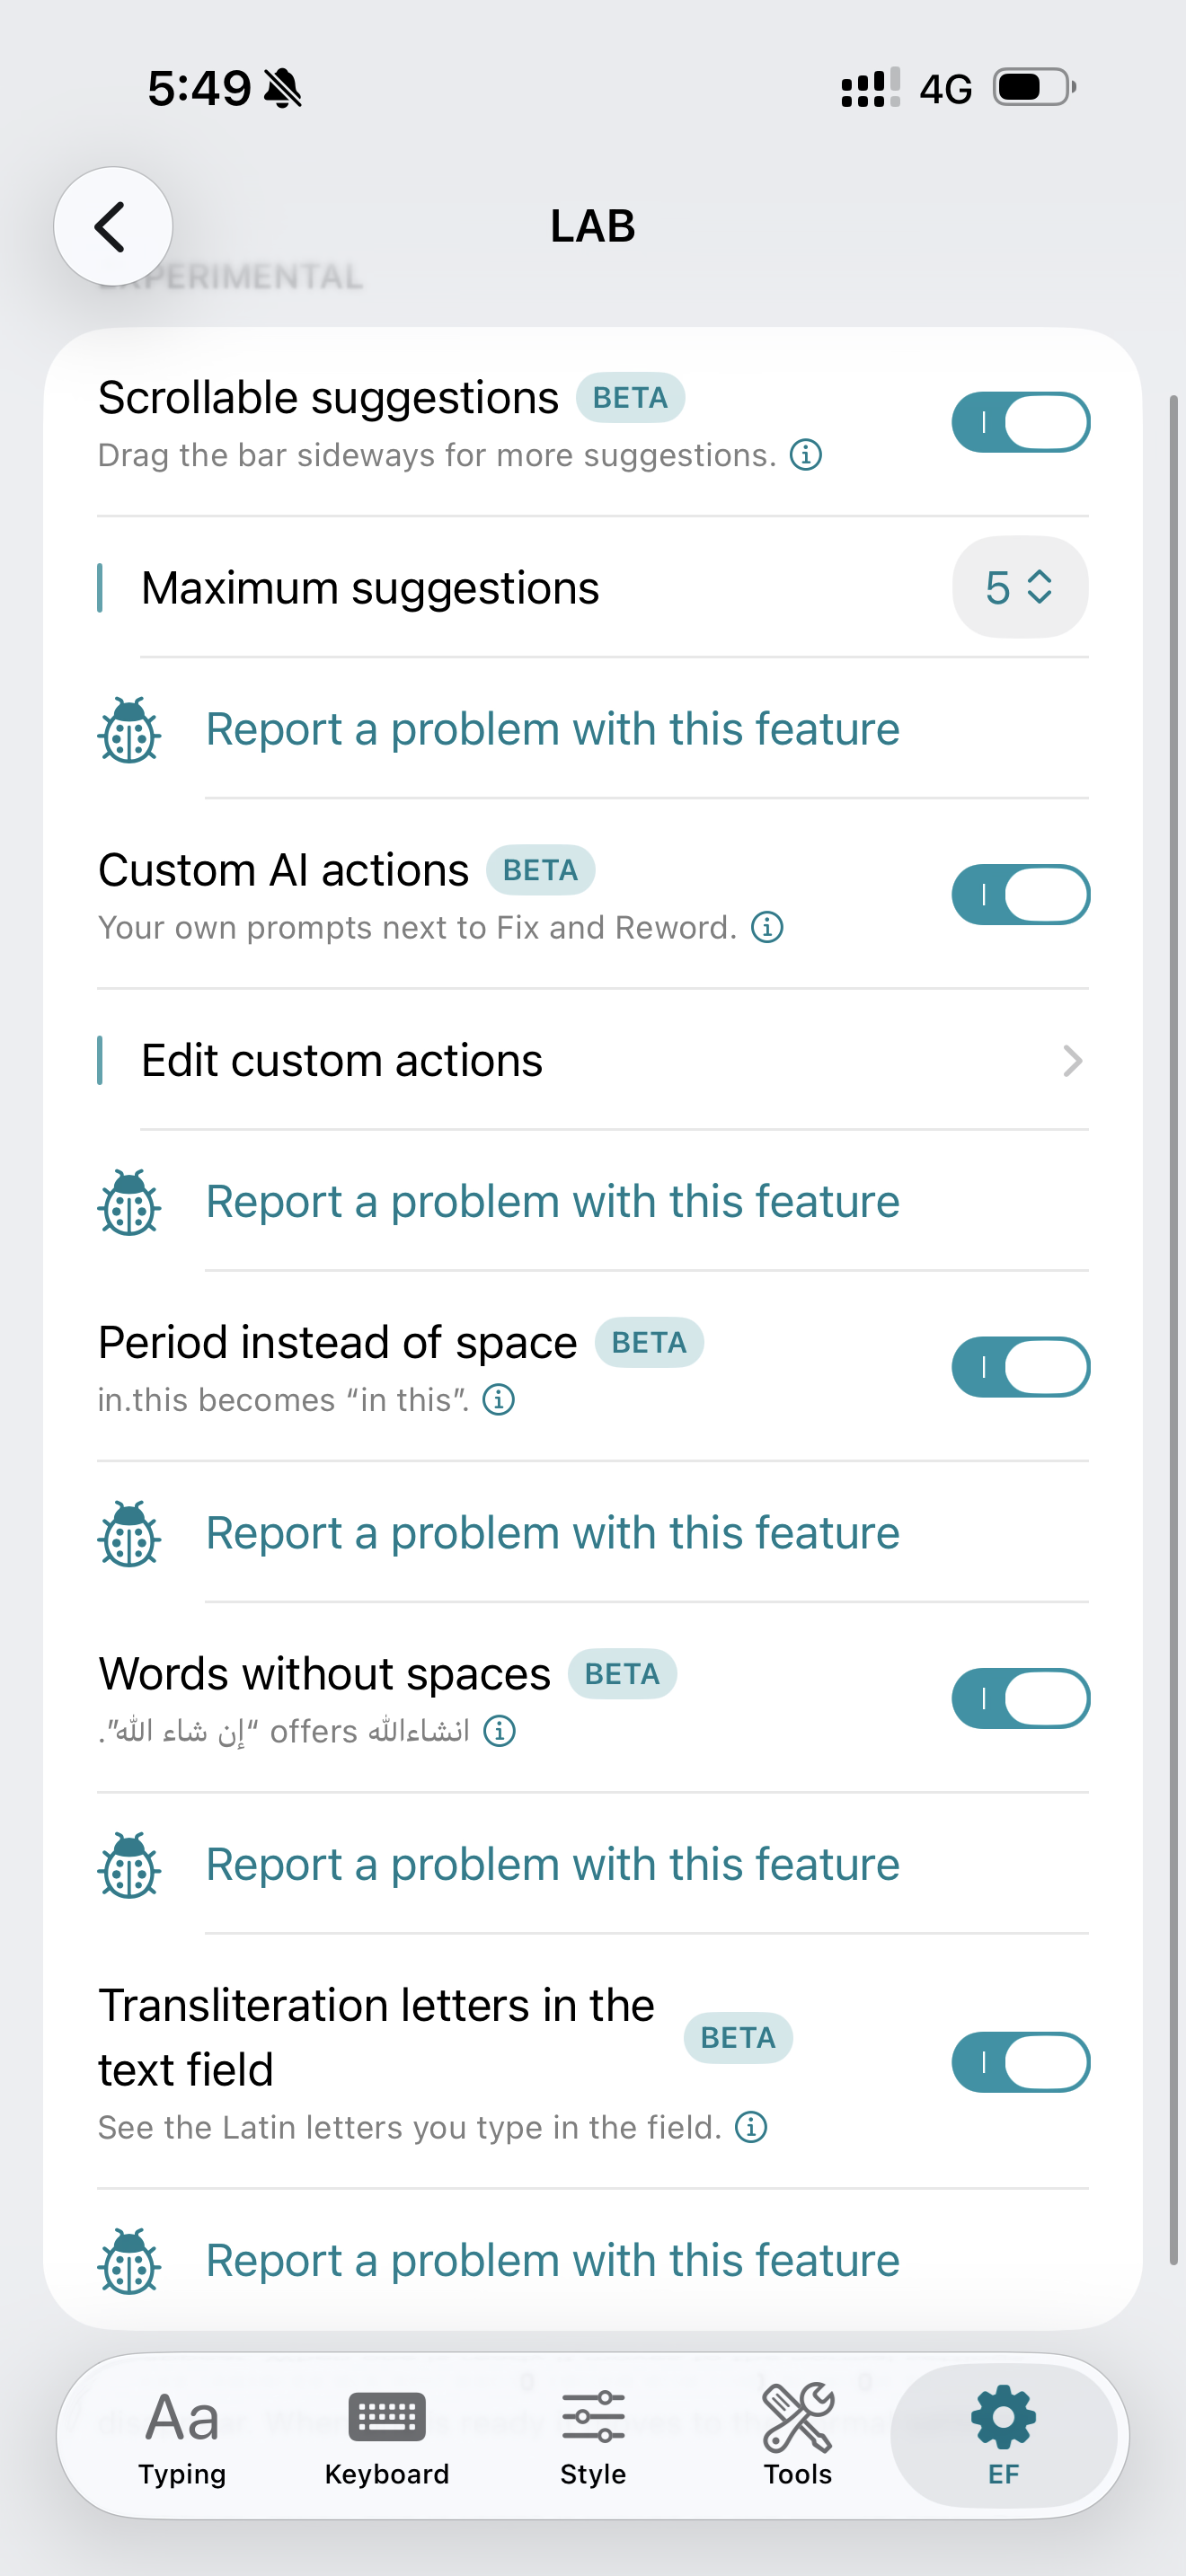1186x2576 pixels.
Task: Report a problem with Period instead of space
Action: 553,1533
